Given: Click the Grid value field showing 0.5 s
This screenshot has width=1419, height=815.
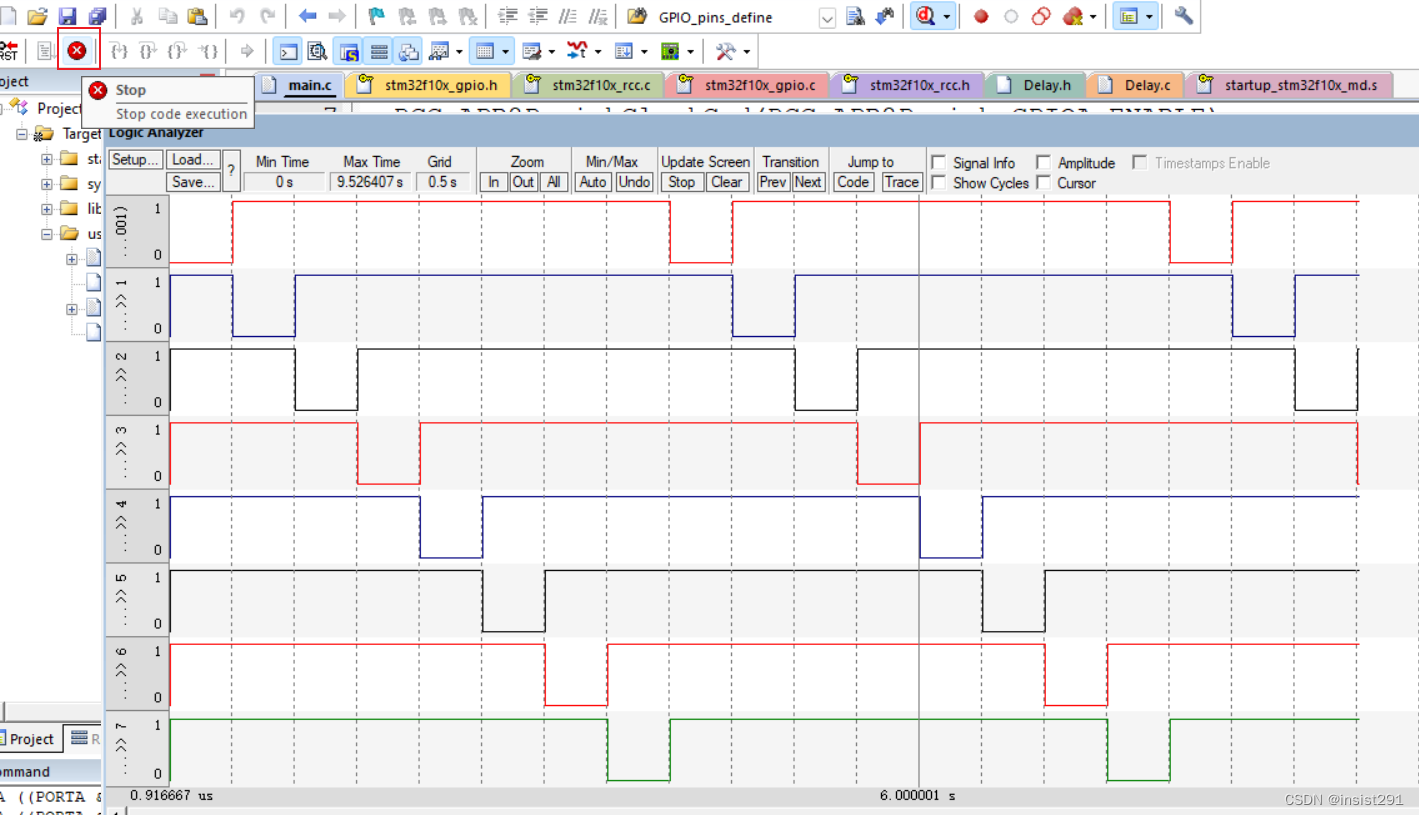Looking at the screenshot, I should (x=443, y=182).
